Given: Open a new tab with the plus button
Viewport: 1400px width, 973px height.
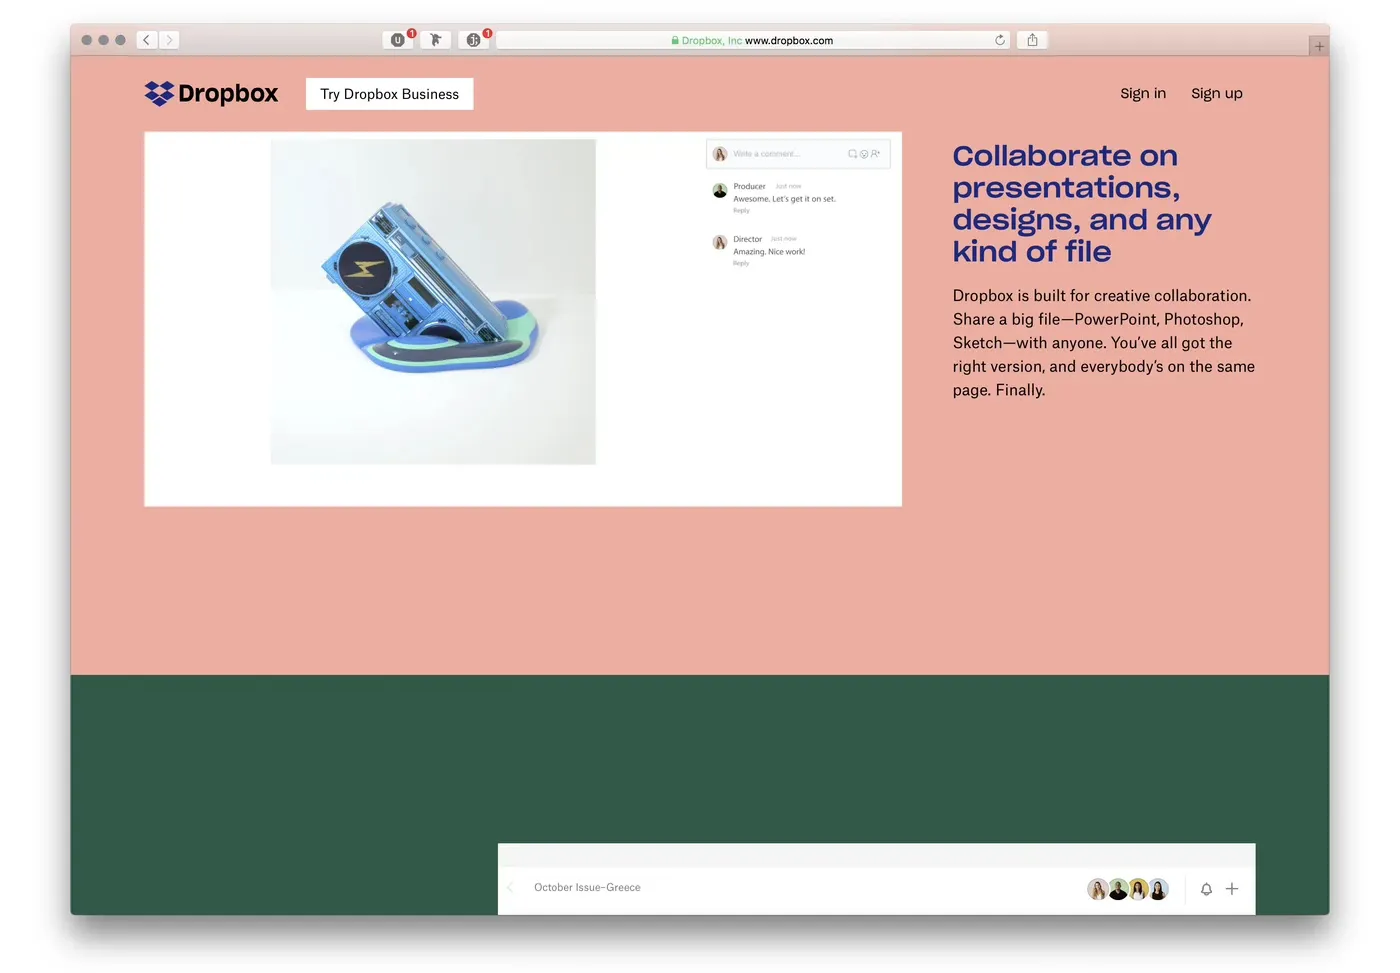Looking at the screenshot, I should click(1319, 46).
